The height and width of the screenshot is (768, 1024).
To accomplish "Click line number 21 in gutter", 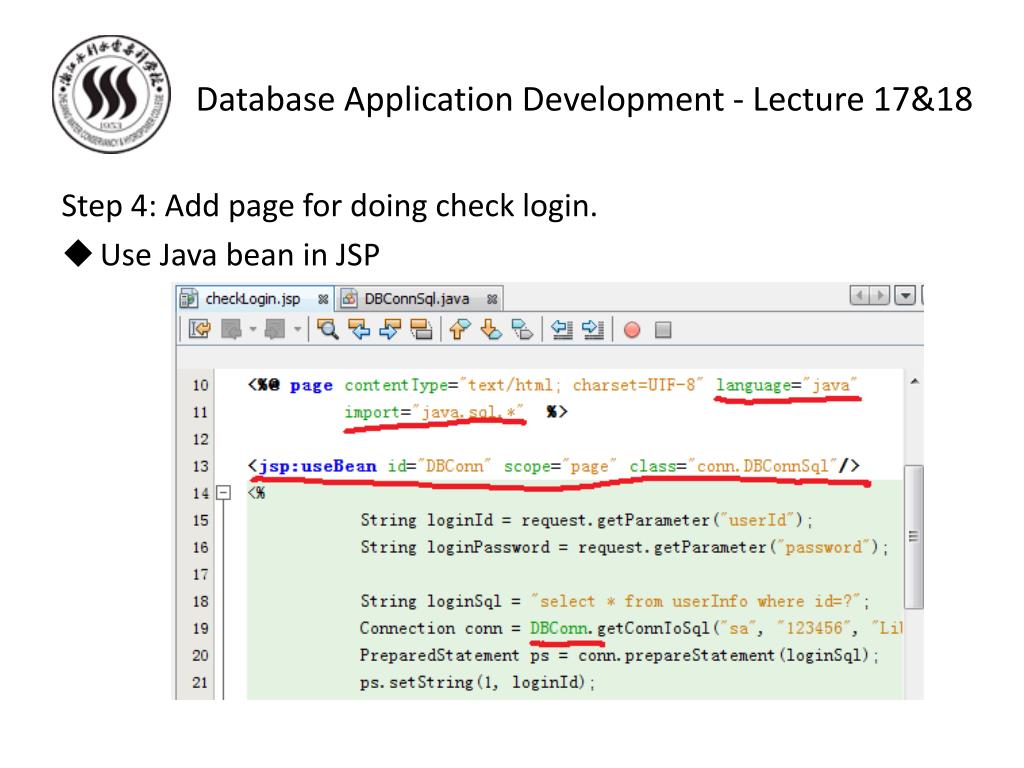I will pyautogui.click(x=200, y=682).
